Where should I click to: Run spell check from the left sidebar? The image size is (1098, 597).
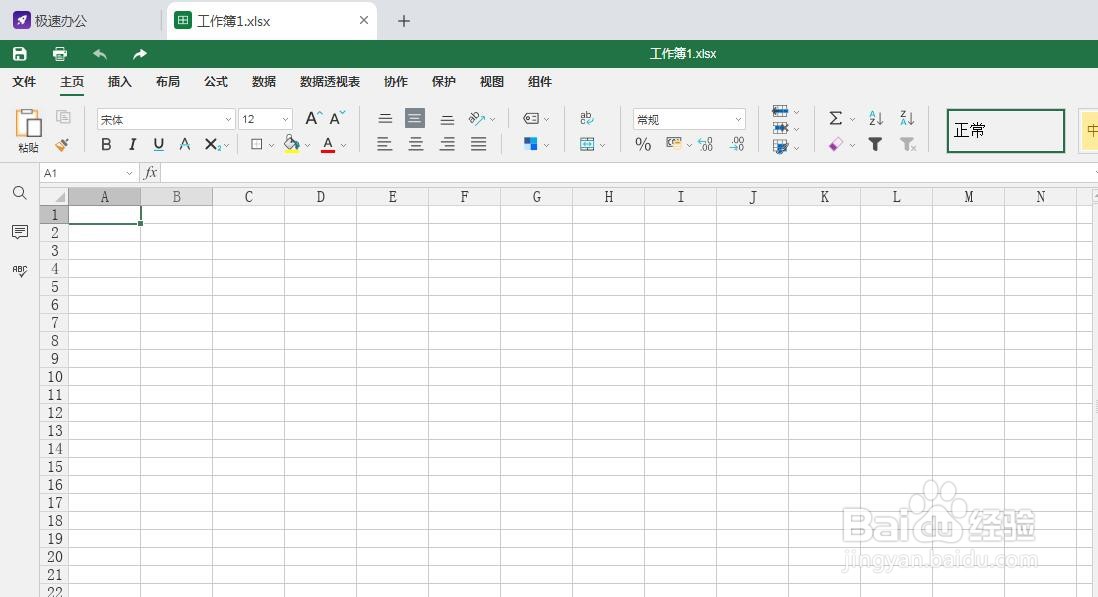click(19, 270)
